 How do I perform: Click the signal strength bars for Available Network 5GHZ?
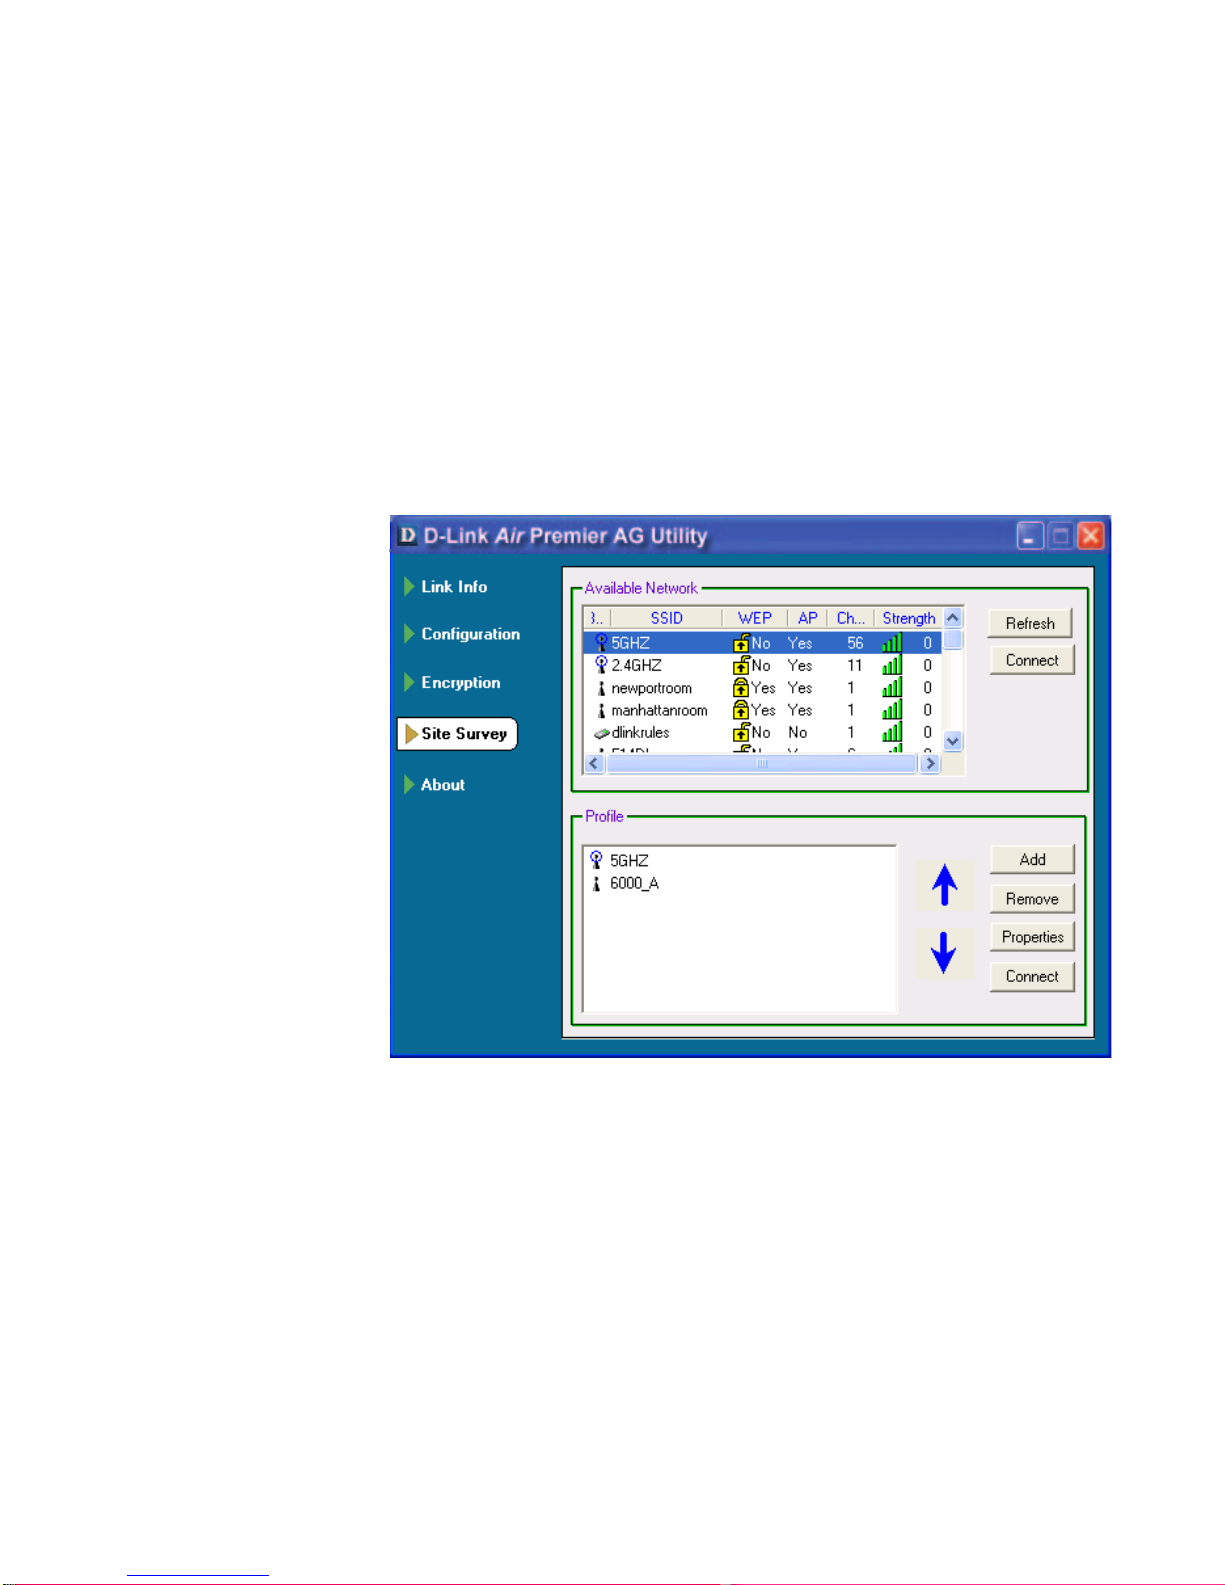(892, 642)
